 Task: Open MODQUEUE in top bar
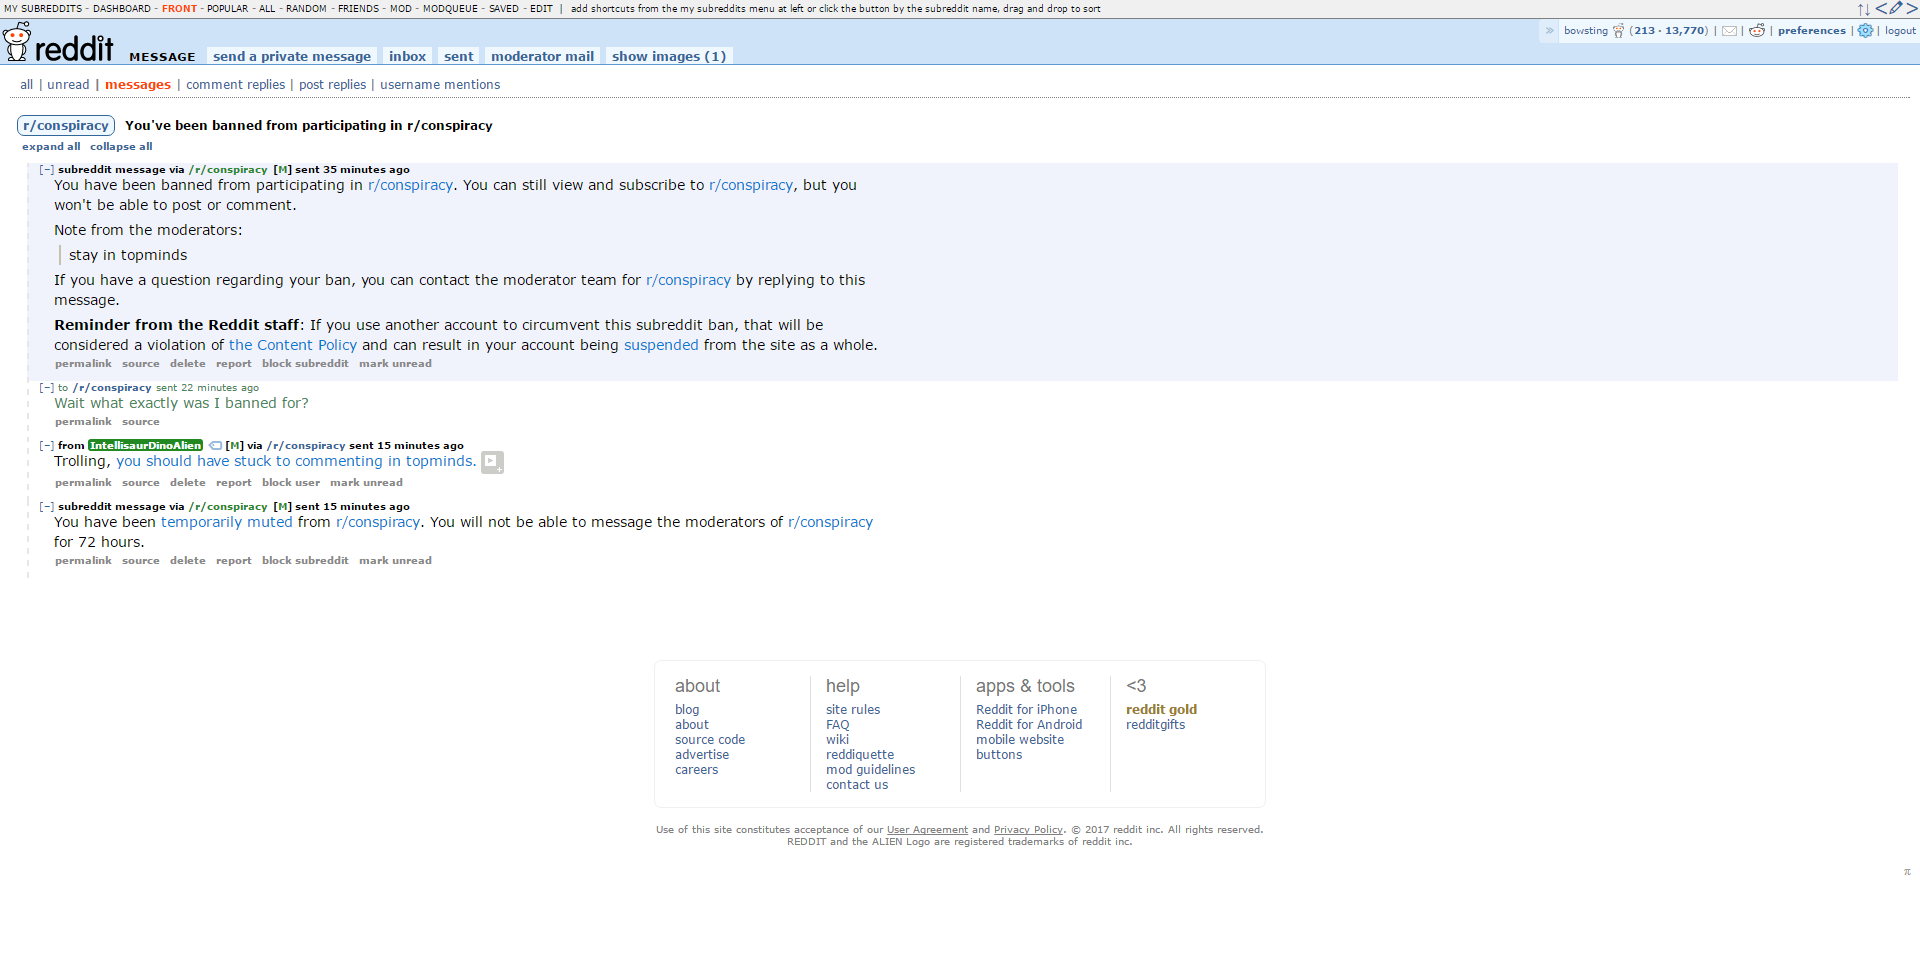tap(450, 9)
